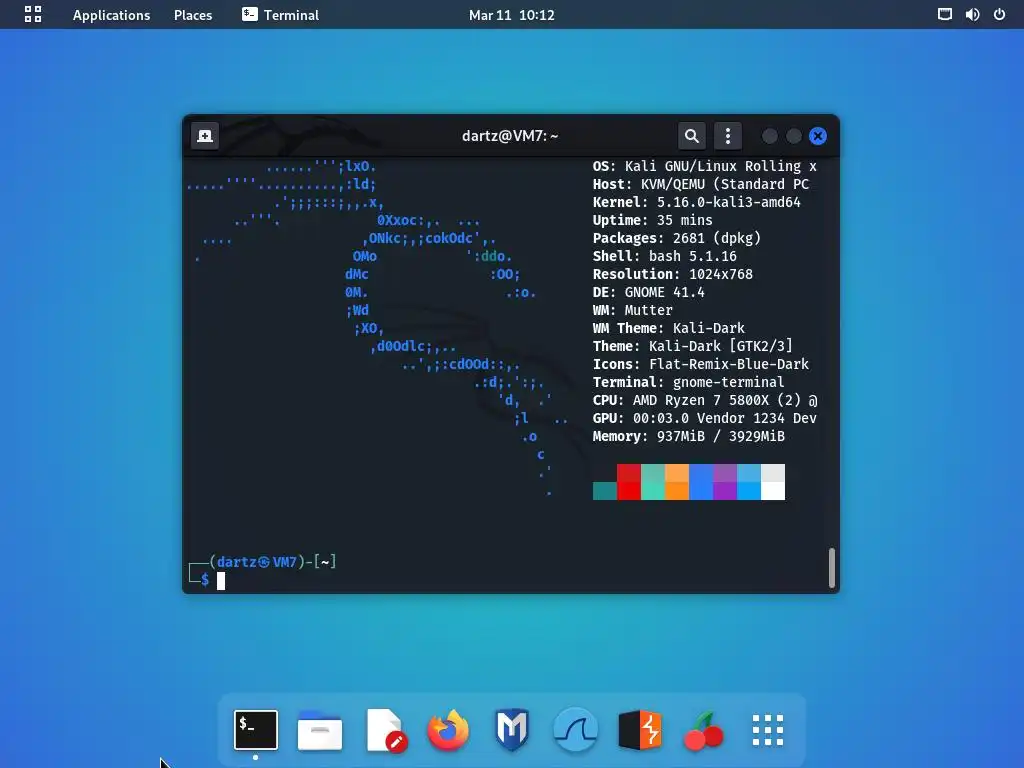The image size is (1024, 768).
Task: Launch CherryTree from the dock
Action: [x=703, y=731]
